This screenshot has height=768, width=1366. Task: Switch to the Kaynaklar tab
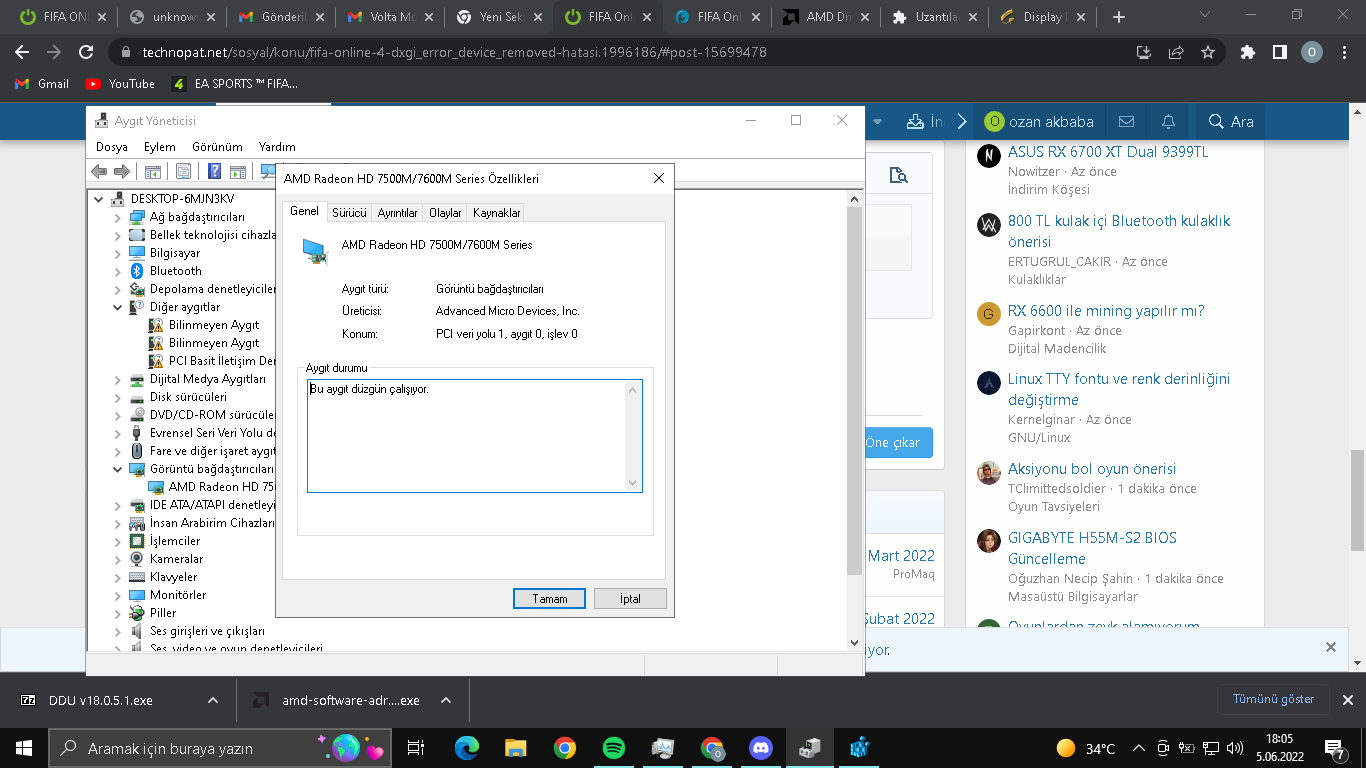pyautogui.click(x=496, y=213)
